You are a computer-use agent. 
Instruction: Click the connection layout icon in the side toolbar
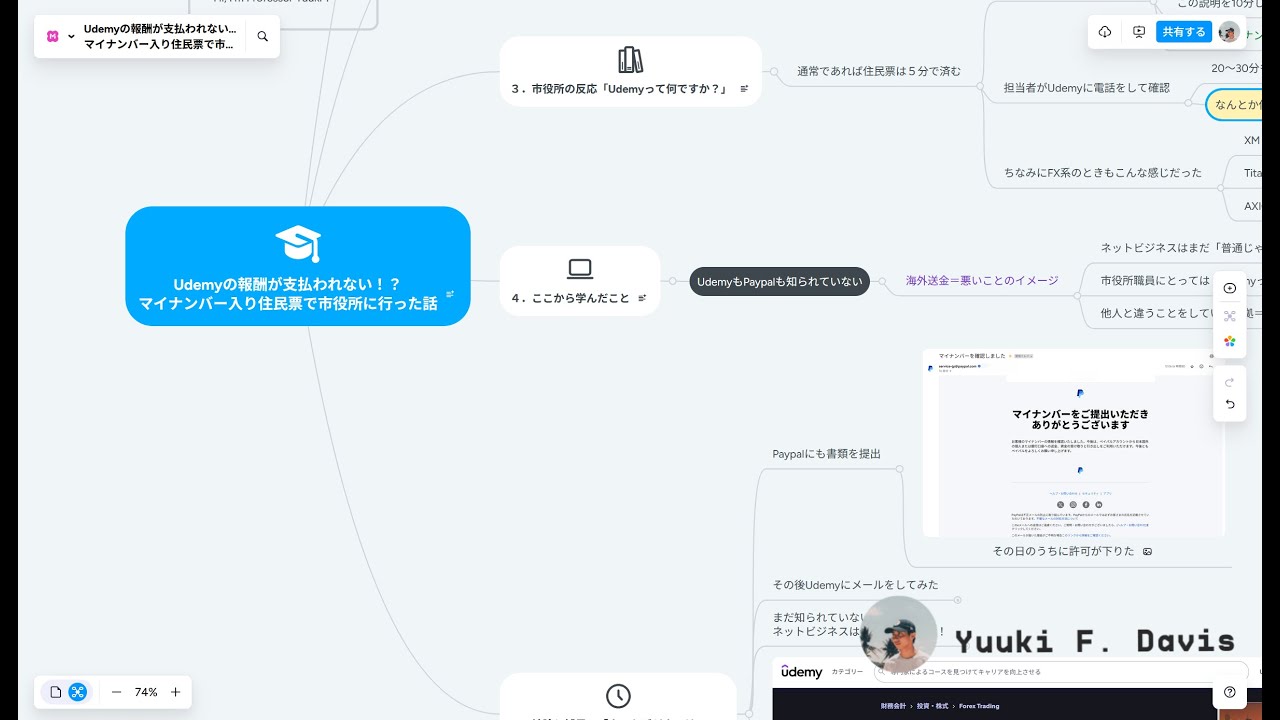[1230, 315]
